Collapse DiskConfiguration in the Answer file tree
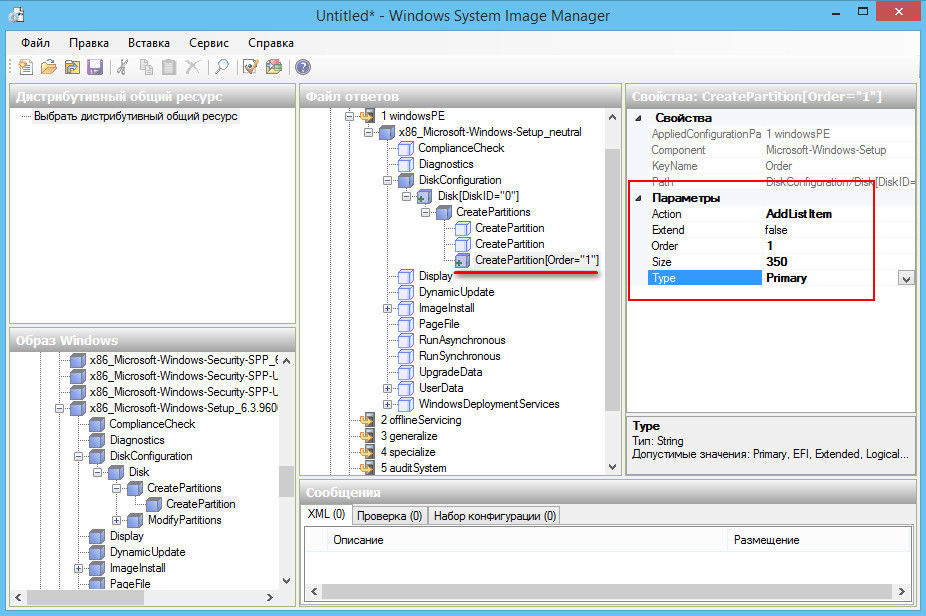 click(387, 180)
